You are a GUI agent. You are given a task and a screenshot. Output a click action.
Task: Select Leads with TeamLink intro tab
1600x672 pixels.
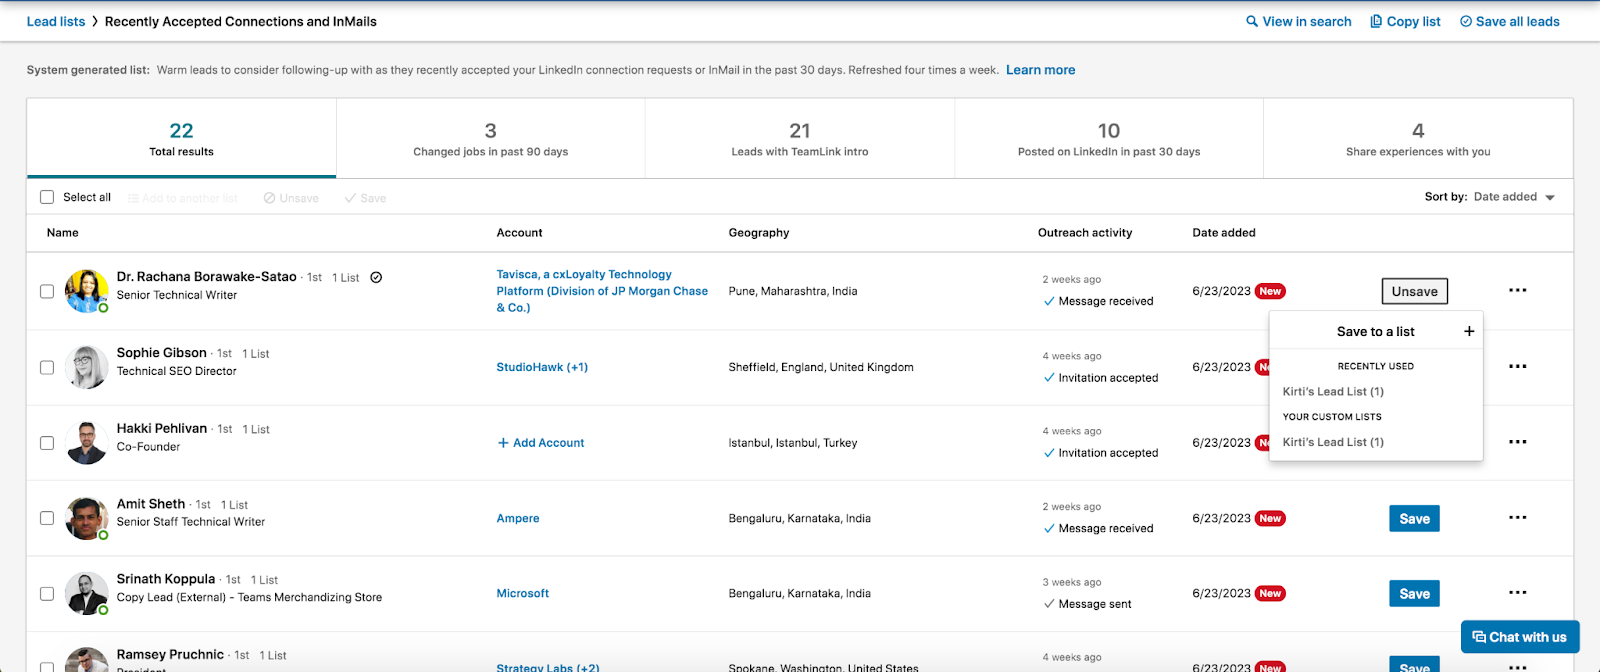800,139
